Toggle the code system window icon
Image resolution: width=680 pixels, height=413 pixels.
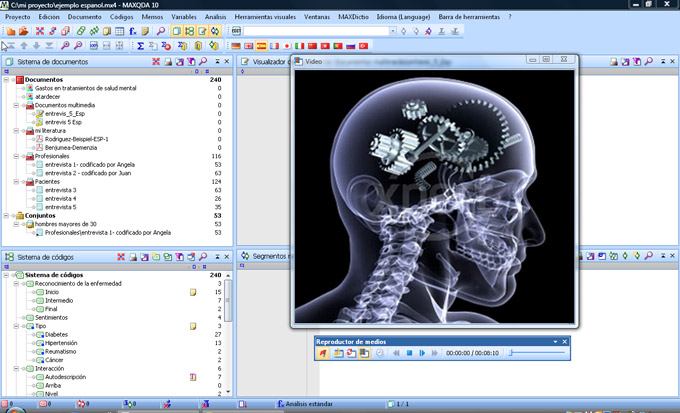pos(189,31)
